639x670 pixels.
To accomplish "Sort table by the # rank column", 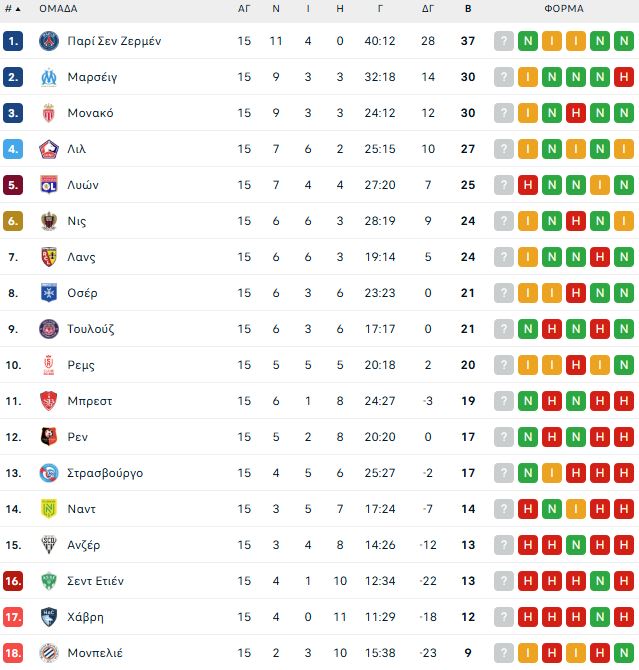I will pos(12,8).
